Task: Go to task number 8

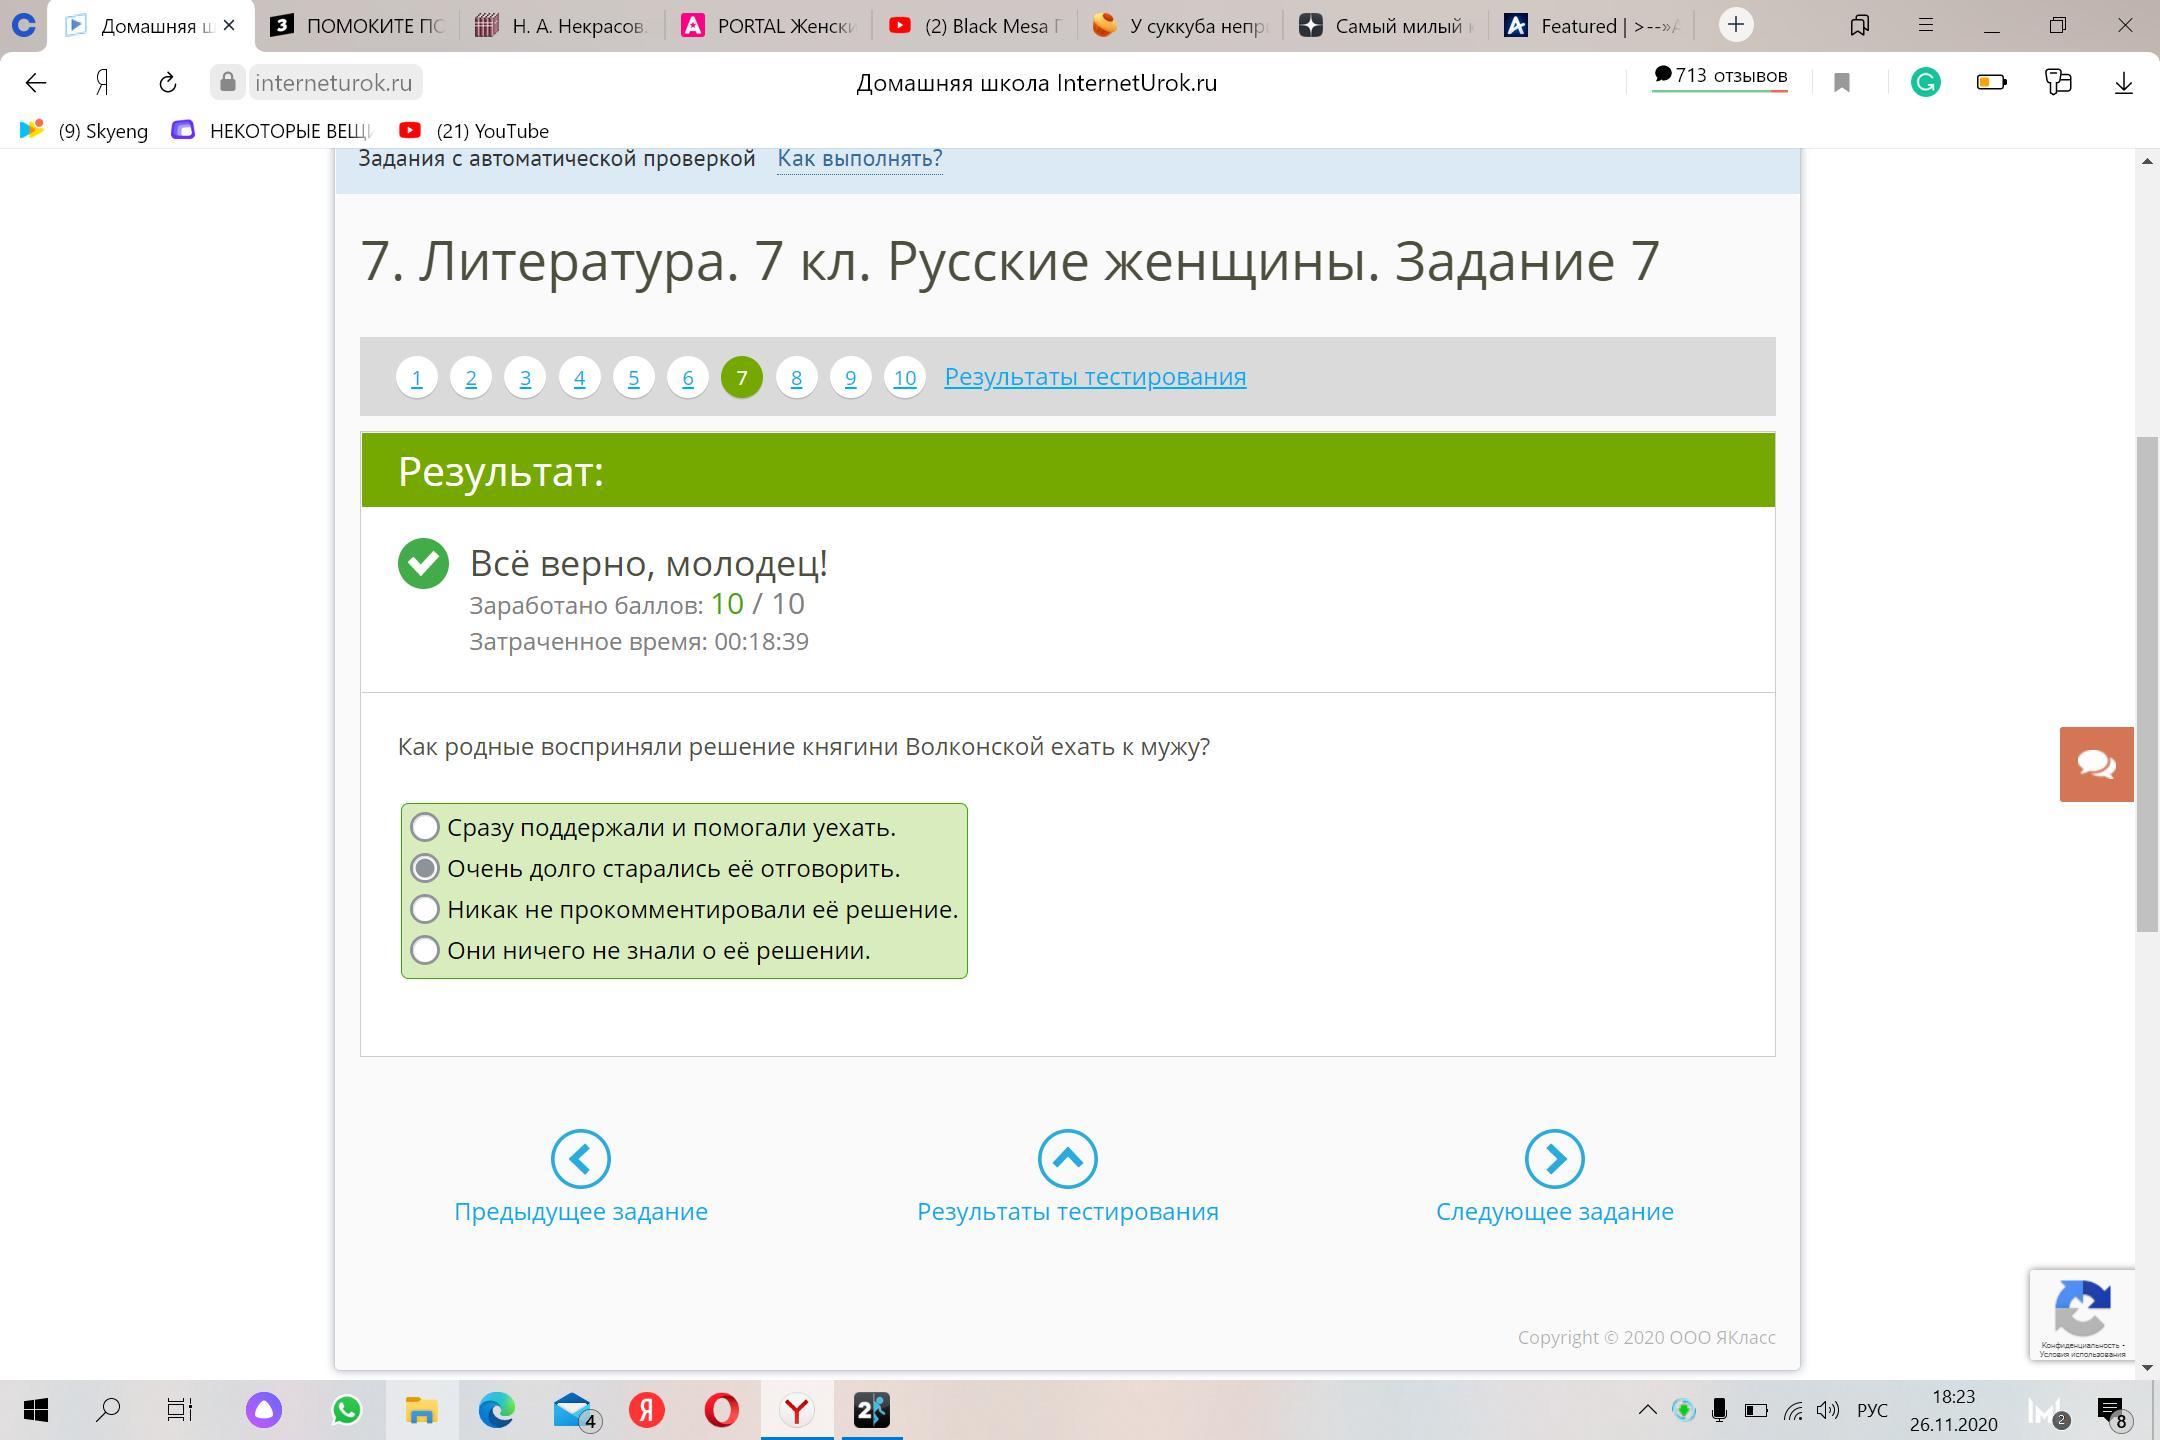Action: pos(796,378)
